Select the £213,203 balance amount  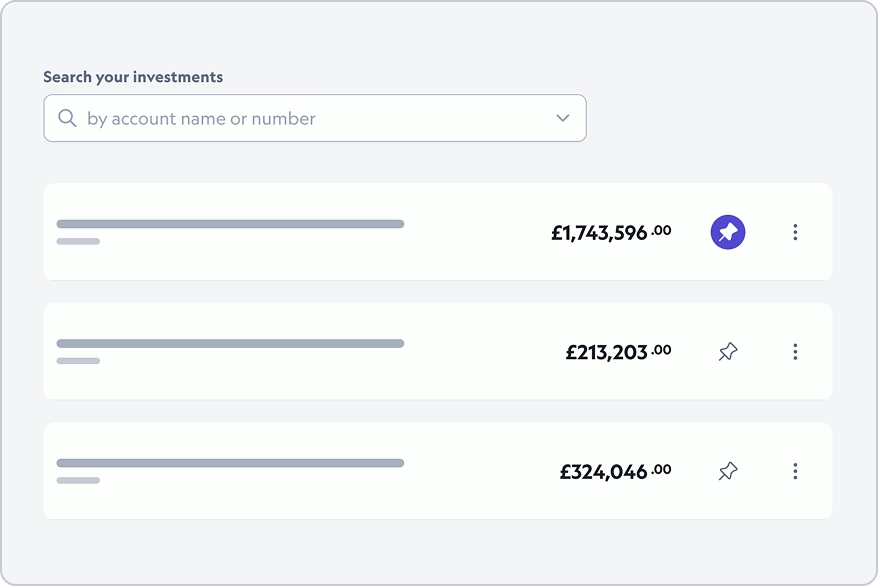coord(606,353)
